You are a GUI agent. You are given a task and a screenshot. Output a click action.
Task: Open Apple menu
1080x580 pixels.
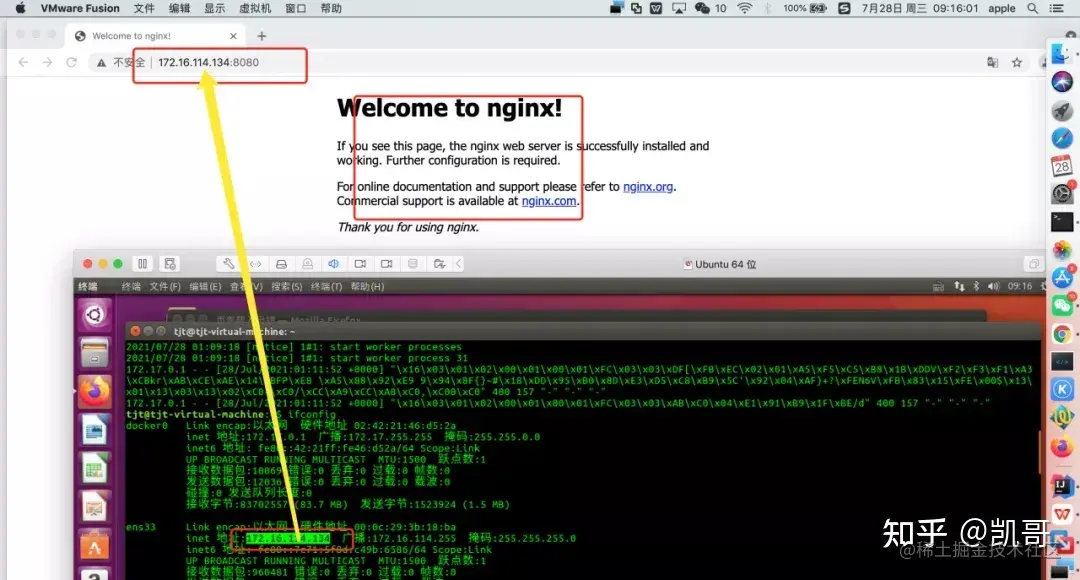tap(20, 8)
